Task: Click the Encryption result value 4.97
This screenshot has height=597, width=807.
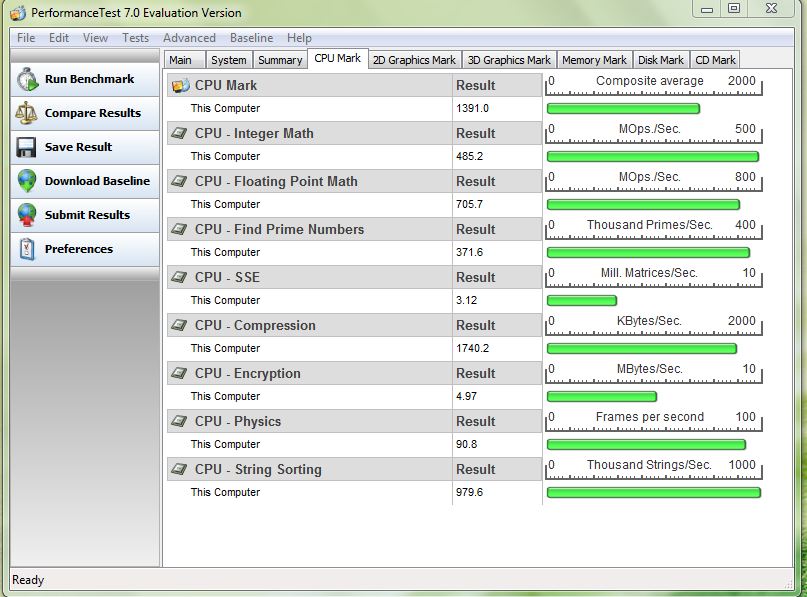Action: 466,396
